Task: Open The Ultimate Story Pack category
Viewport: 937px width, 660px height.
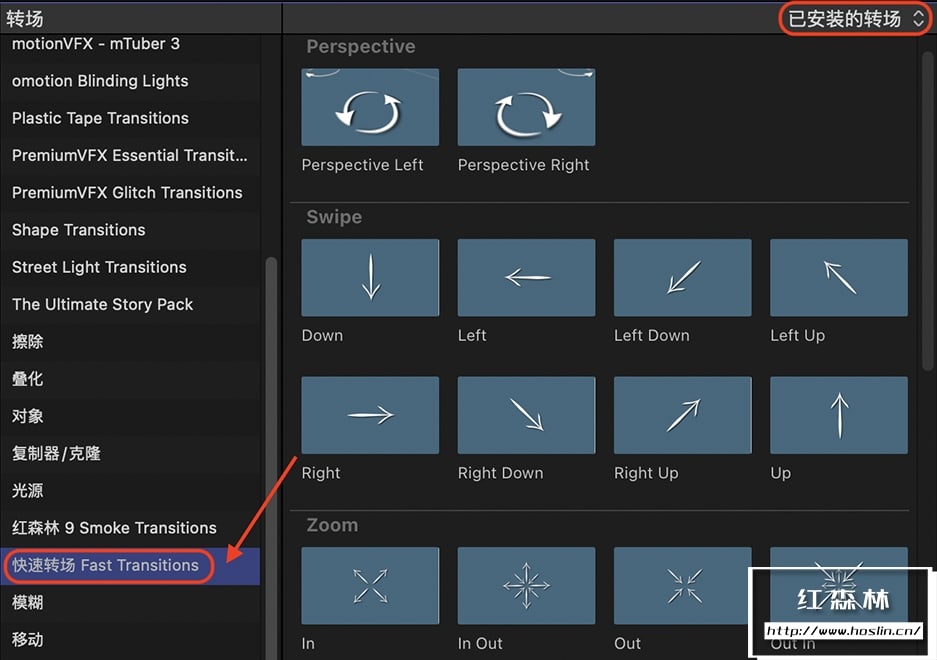Action: pyautogui.click(x=130, y=304)
